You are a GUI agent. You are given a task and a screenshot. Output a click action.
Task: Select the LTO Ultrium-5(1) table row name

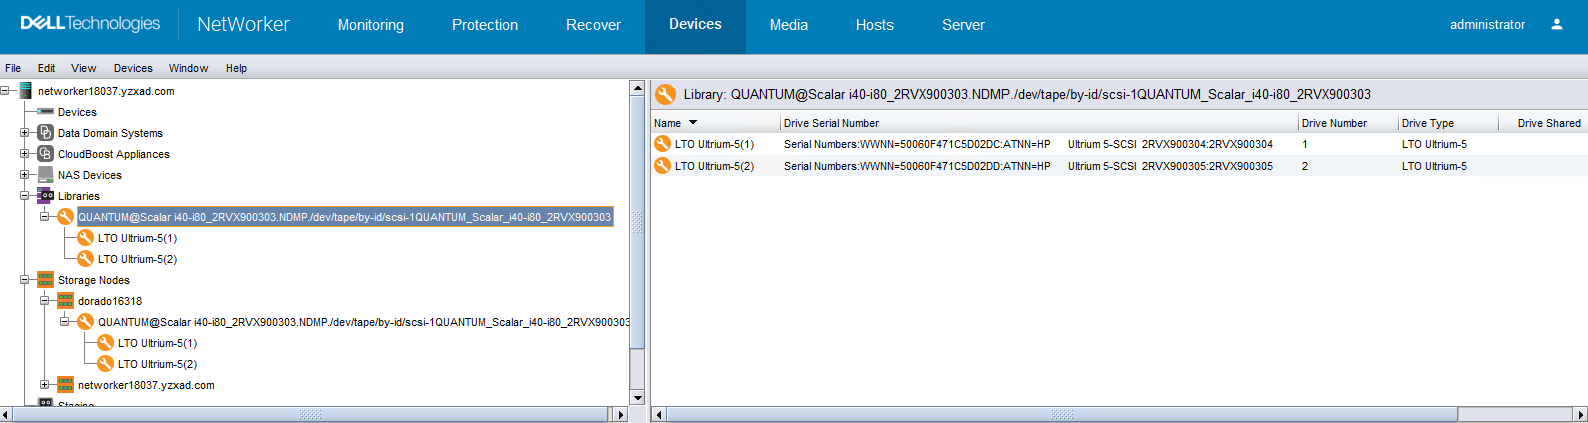[x=714, y=144]
